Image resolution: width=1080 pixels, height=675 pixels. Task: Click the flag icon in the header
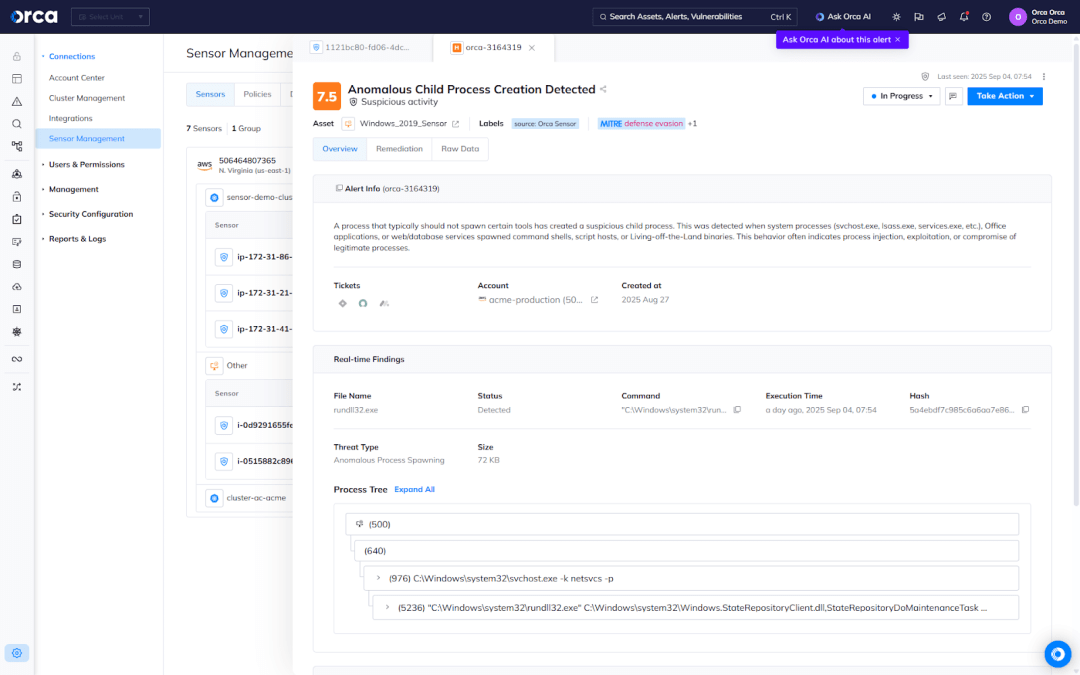coord(919,17)
